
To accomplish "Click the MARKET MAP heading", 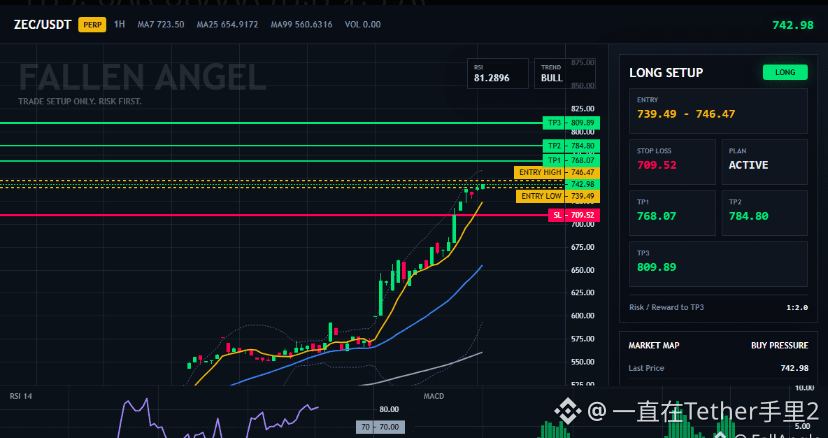I will pos(654,346).
